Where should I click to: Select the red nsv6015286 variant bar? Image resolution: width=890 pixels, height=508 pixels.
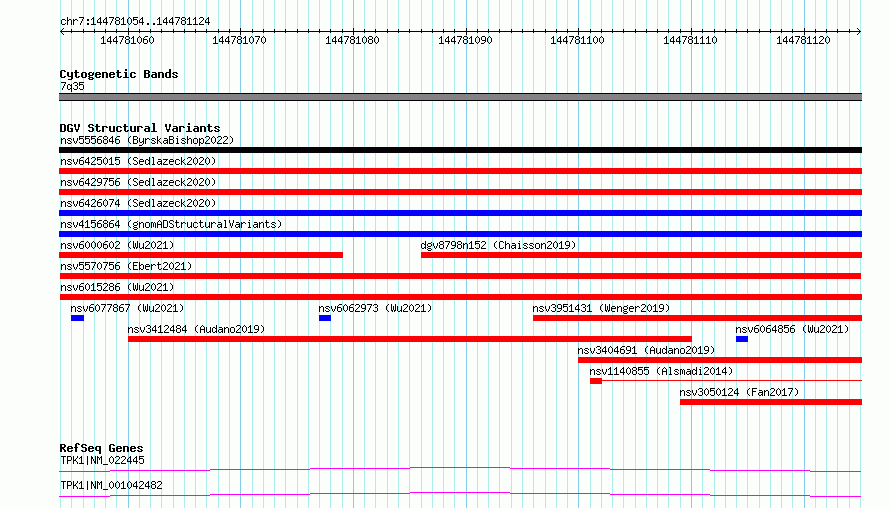460,297
